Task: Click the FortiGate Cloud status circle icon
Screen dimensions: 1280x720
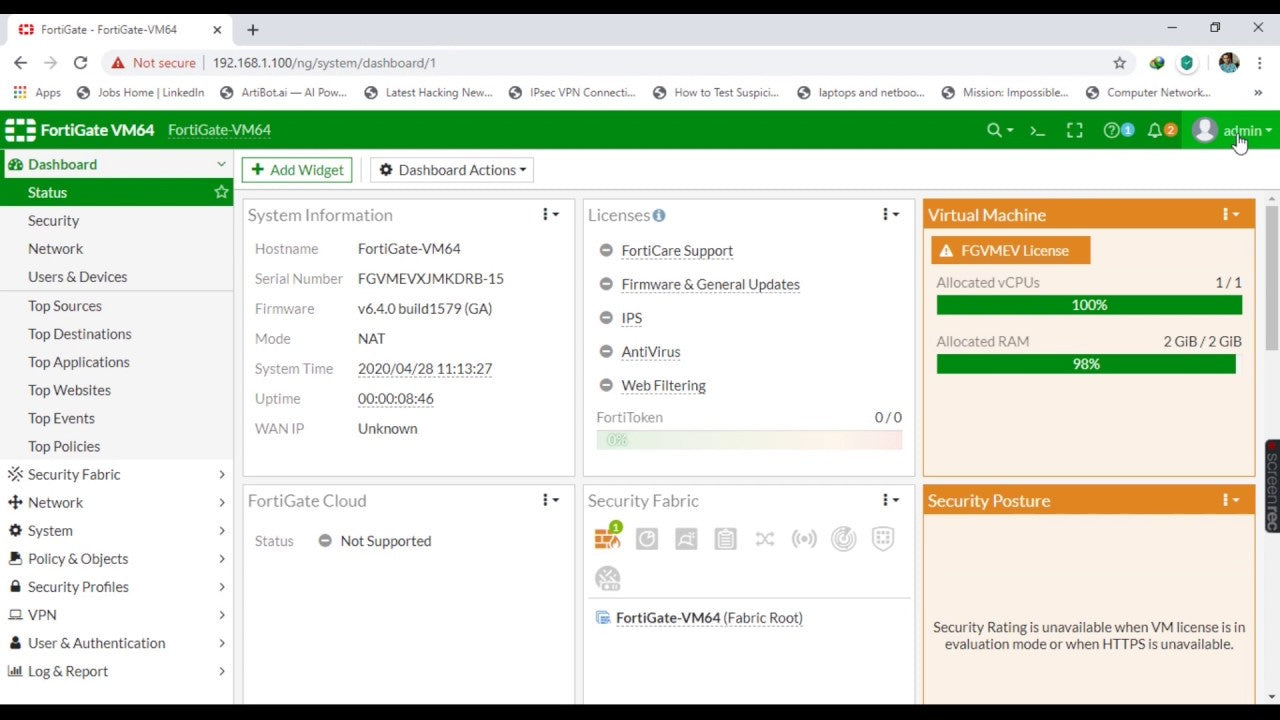Action: pyautogui.click(x=325, y=541)
